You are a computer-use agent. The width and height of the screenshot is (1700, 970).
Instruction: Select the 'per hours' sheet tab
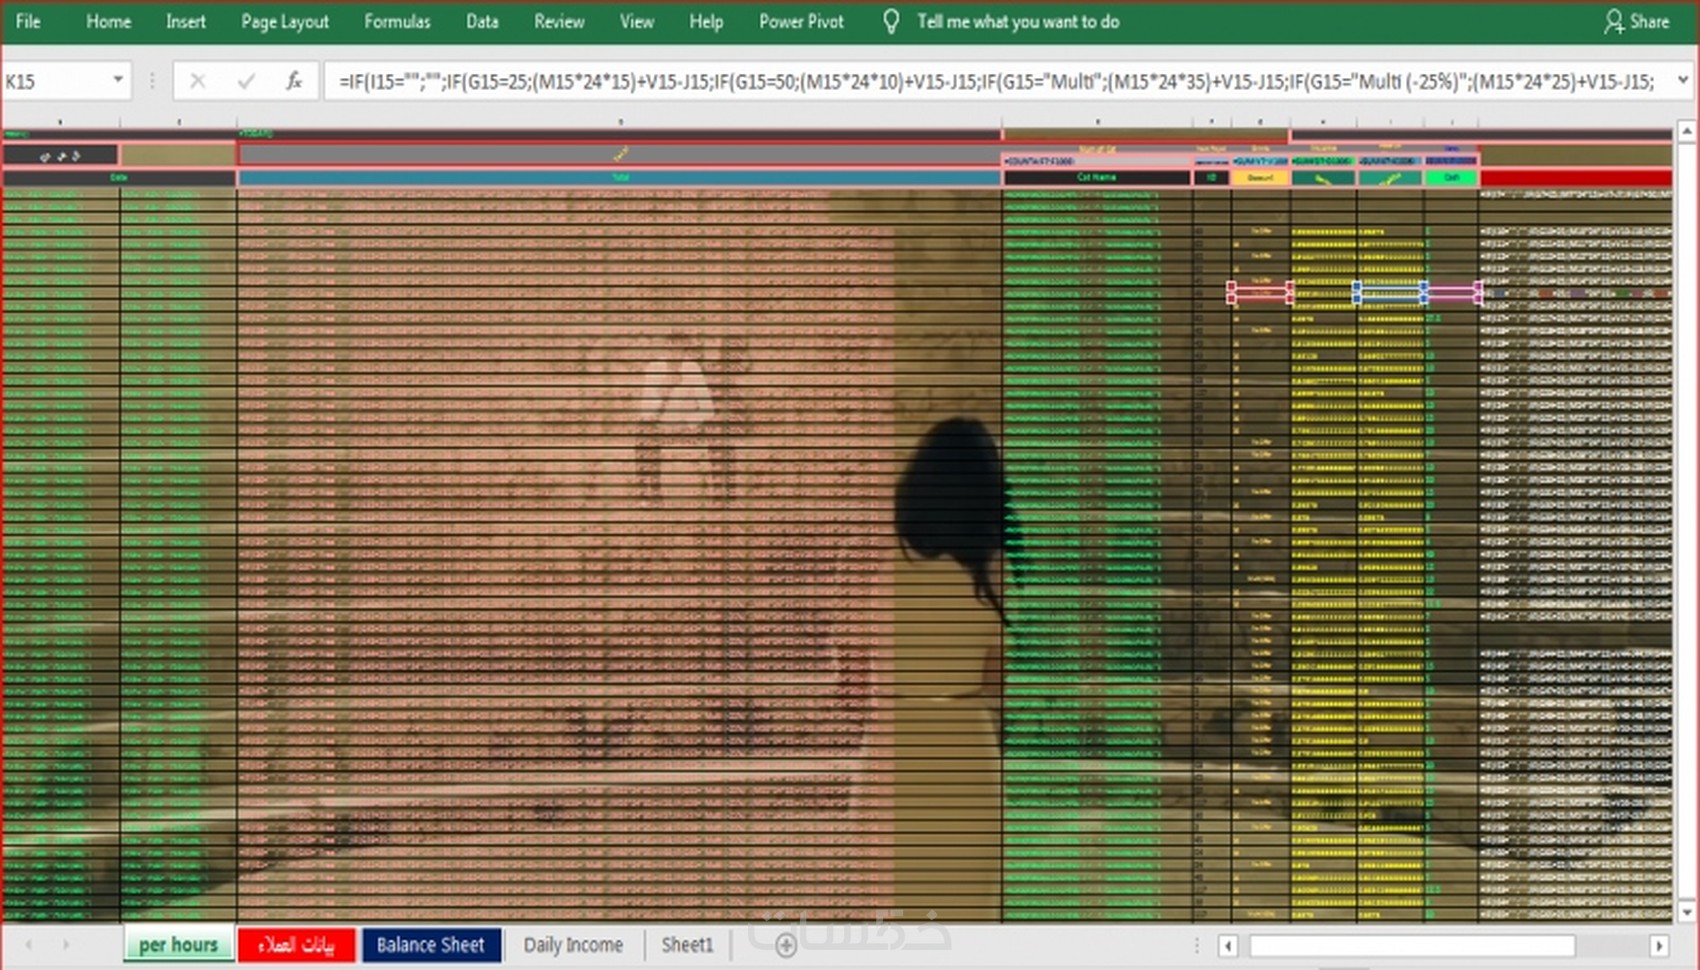coord(179,945)
